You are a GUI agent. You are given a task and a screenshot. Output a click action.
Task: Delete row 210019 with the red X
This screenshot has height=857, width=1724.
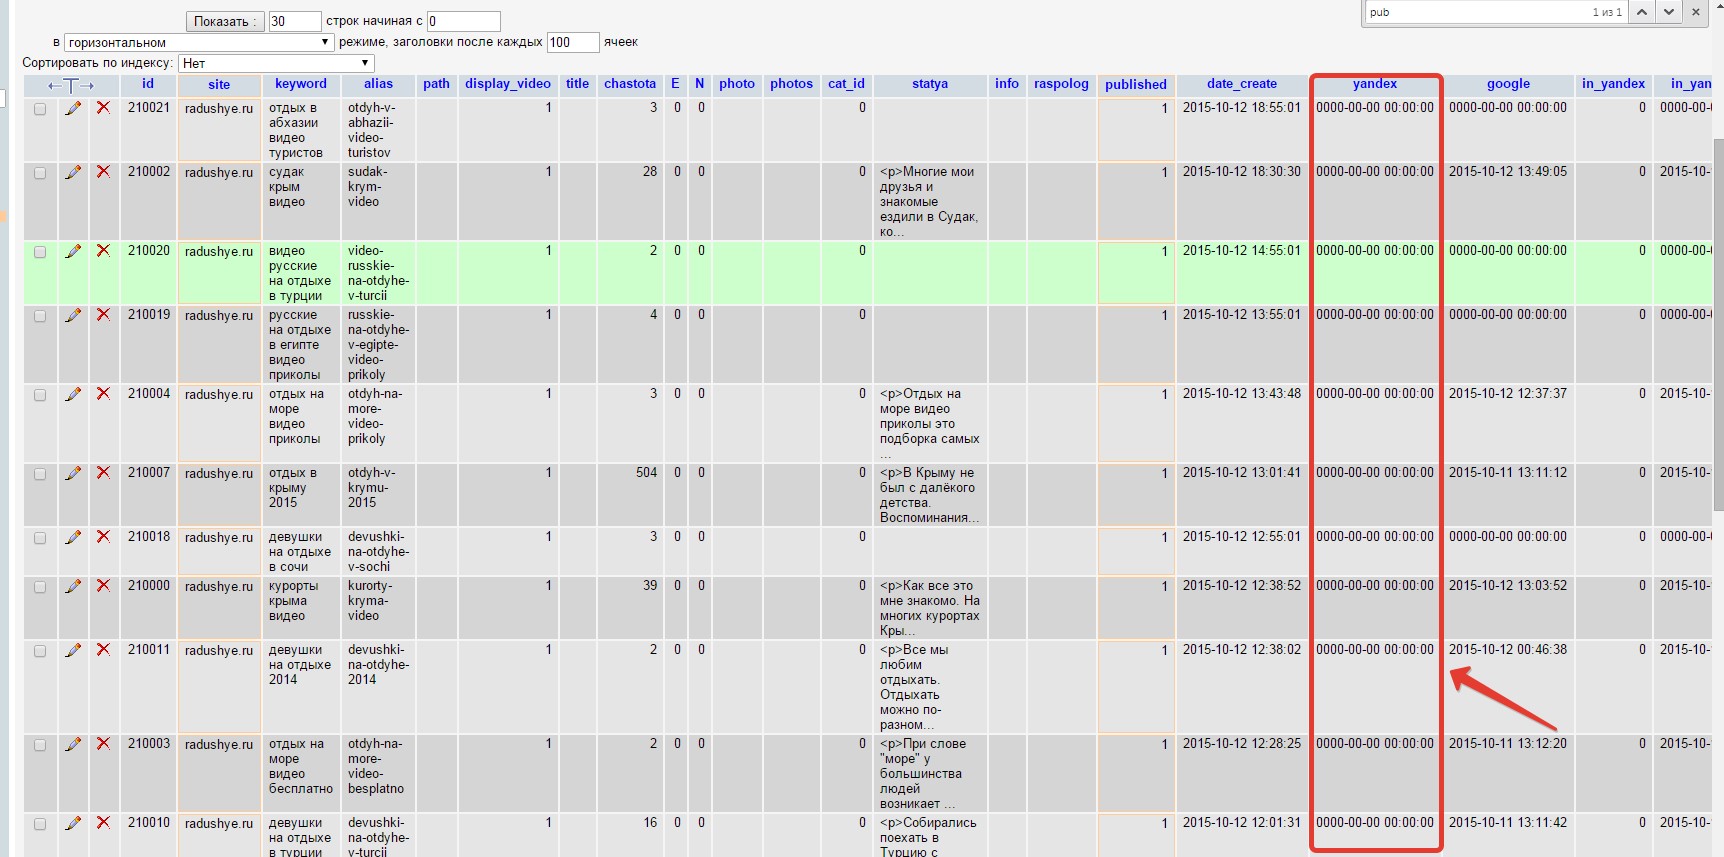(103, 314)
